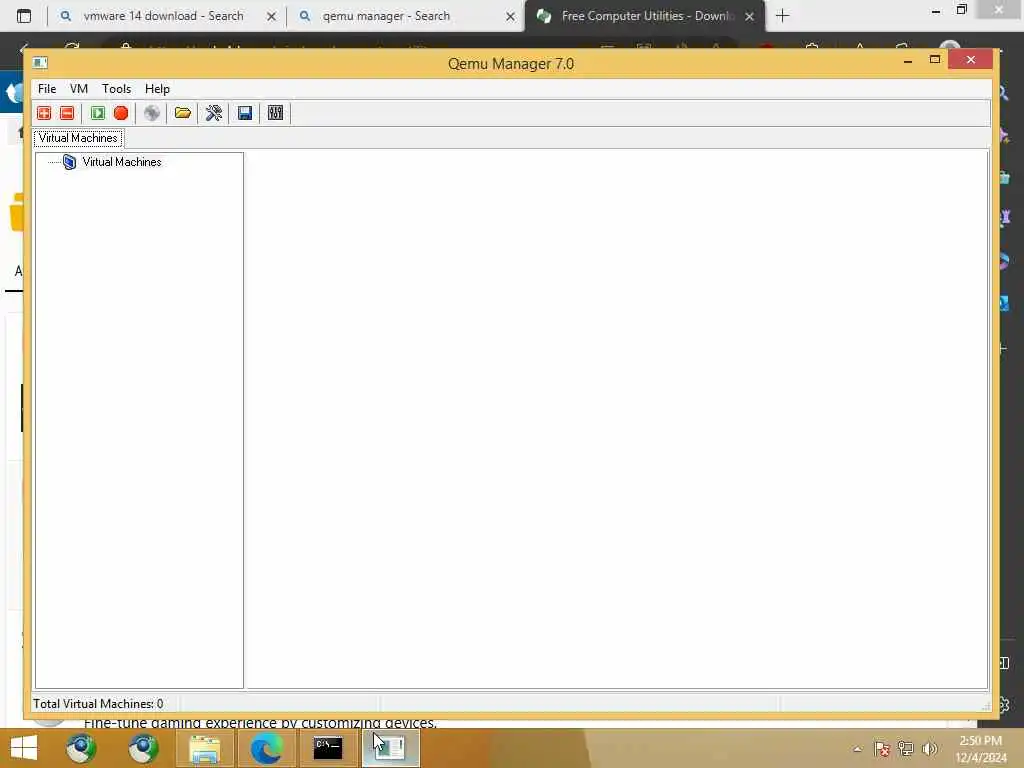
Task: Close the Free Computer Utilities tab
Action: (x=749, y=16)
